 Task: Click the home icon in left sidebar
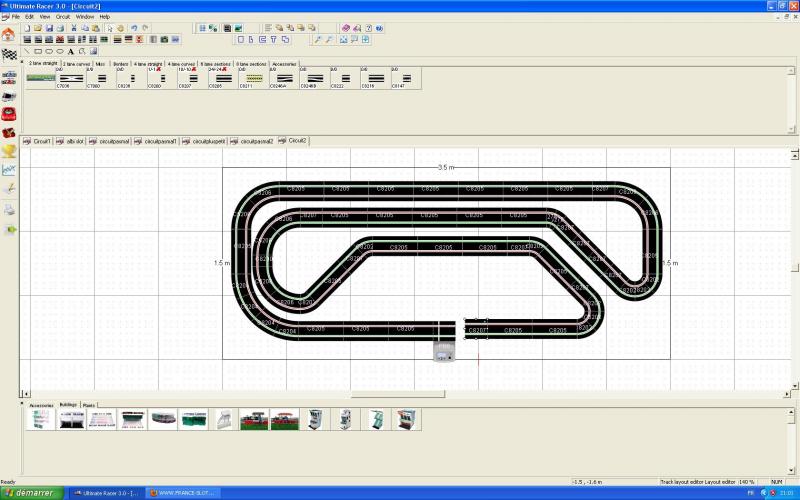click(x=8, y=34)
